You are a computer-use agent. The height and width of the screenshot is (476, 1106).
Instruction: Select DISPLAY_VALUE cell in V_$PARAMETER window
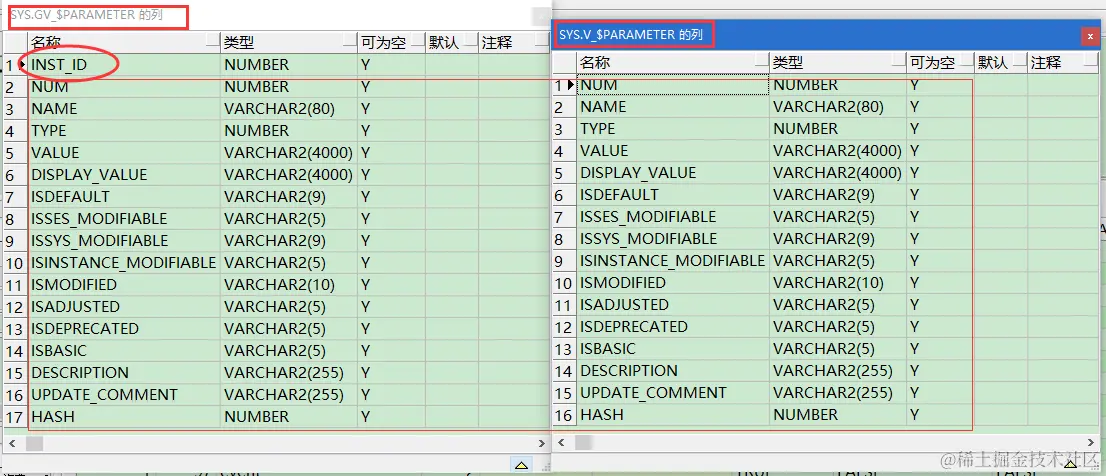673,172
